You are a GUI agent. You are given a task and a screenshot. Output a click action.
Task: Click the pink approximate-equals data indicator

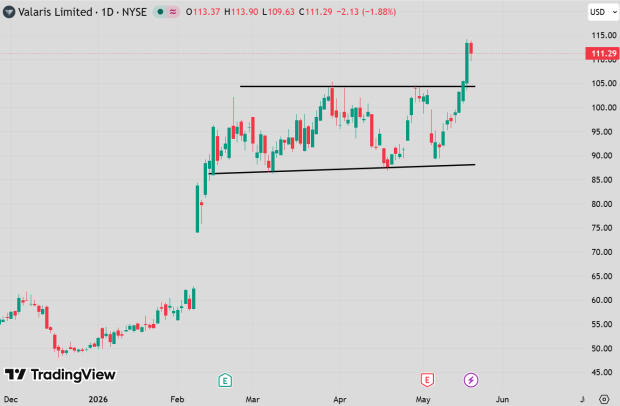[173, 12]
